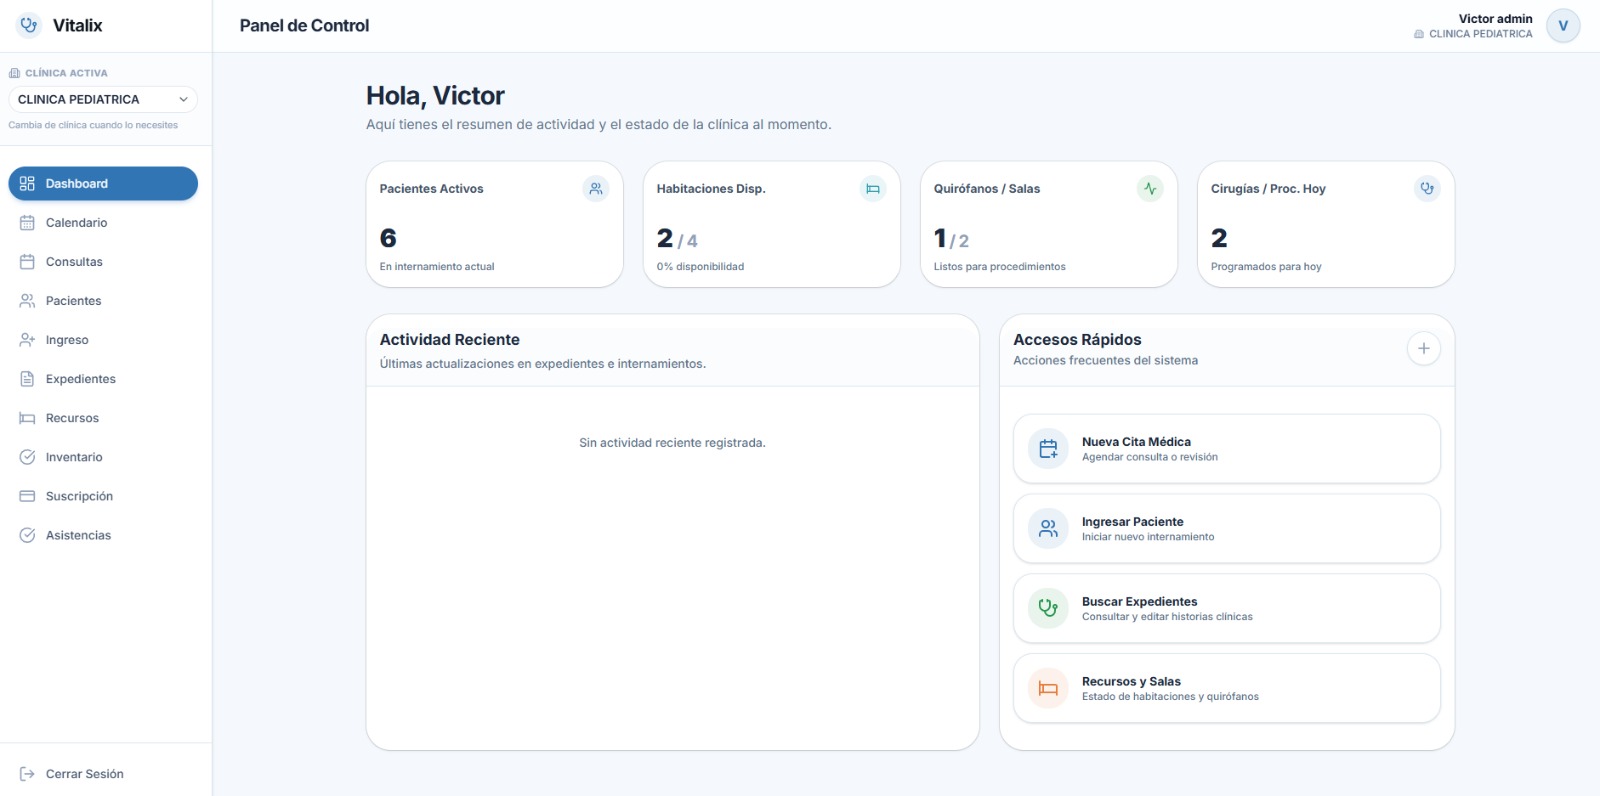The height and width of the screenshot is (796, 1600).
Task: Navigate to Pacientes in the sidebar
Action: click(x=103, y=300)
